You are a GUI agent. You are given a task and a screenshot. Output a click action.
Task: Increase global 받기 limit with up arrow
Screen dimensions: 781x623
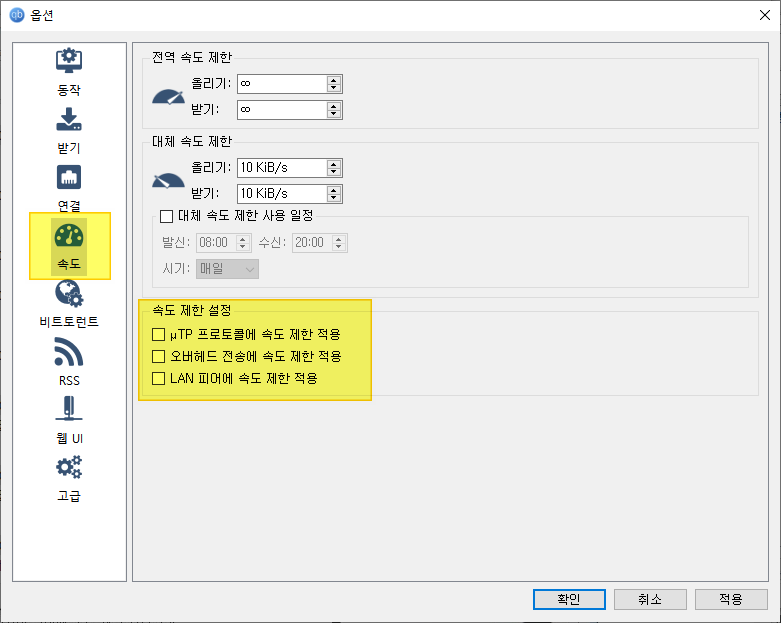point(334,106)
